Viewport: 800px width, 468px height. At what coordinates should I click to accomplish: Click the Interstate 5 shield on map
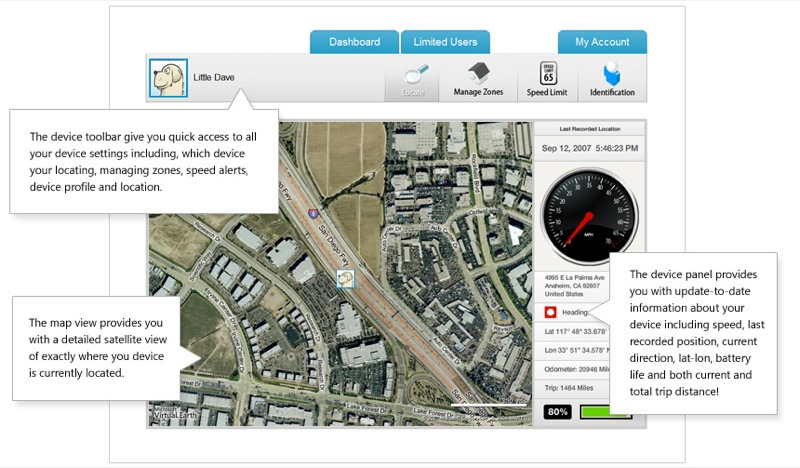(x=313, y=213)
